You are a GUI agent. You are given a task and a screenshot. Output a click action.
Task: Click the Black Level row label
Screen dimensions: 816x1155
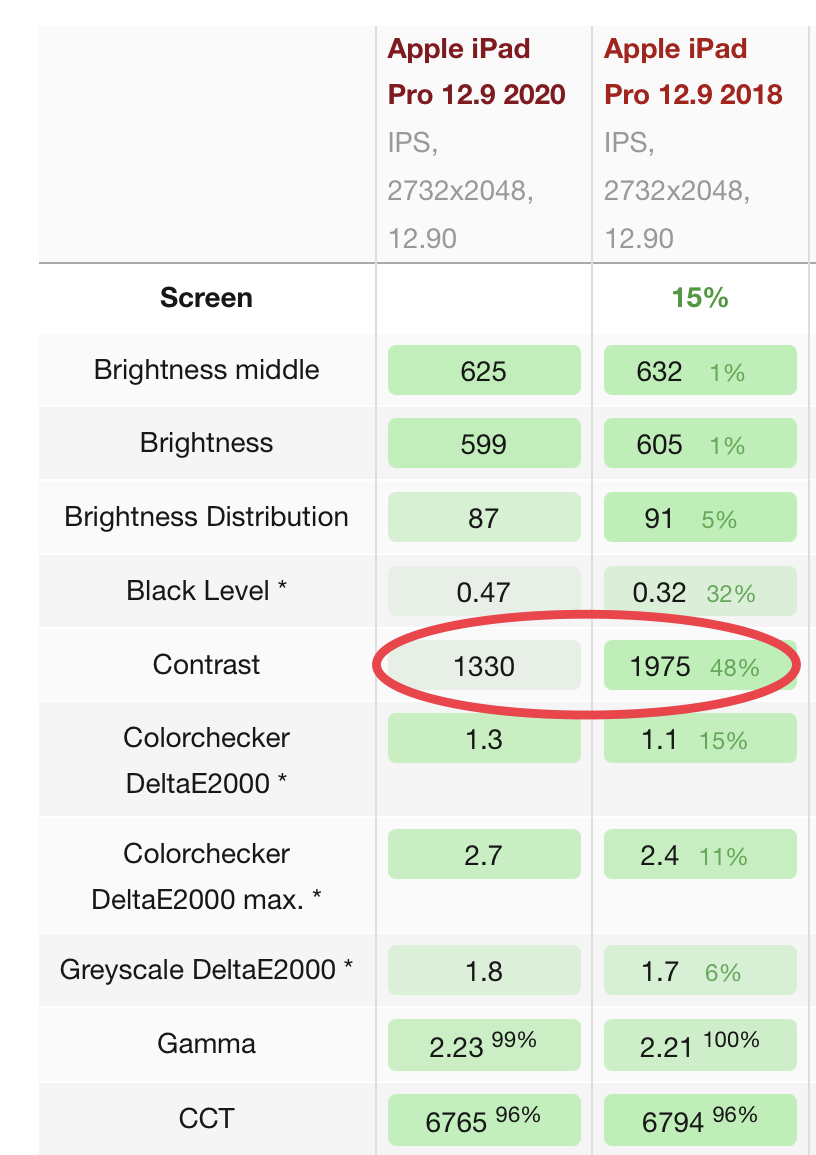tap(206, 590)
